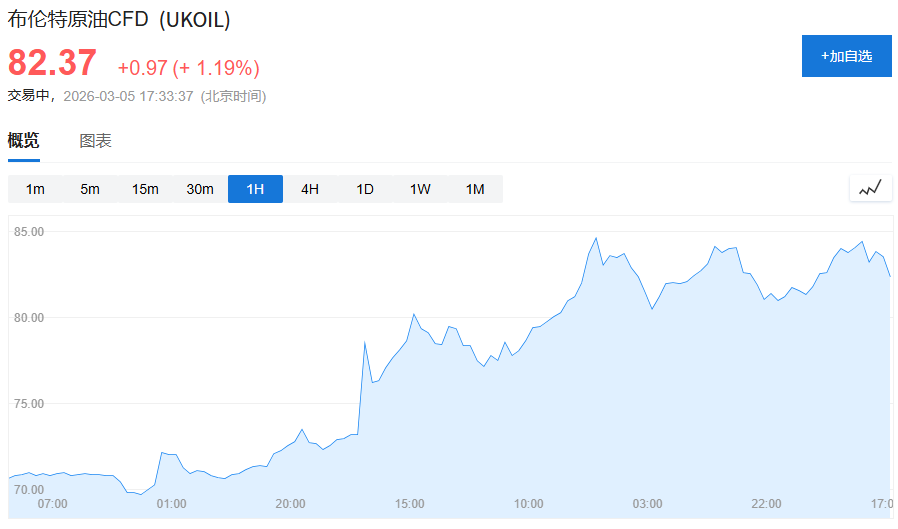
Task: Select the active 1H interval button
Action: 255,189
